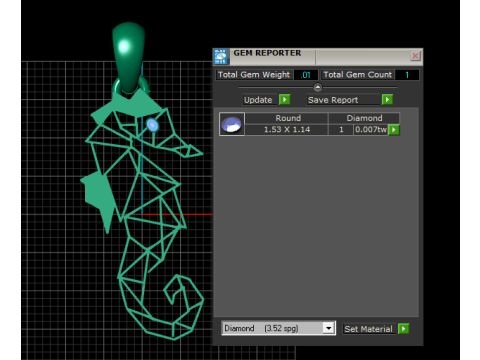This screenshot has width=480, height=360.
Task: Click the Total Gem Weight label
Action: (254, 75)
